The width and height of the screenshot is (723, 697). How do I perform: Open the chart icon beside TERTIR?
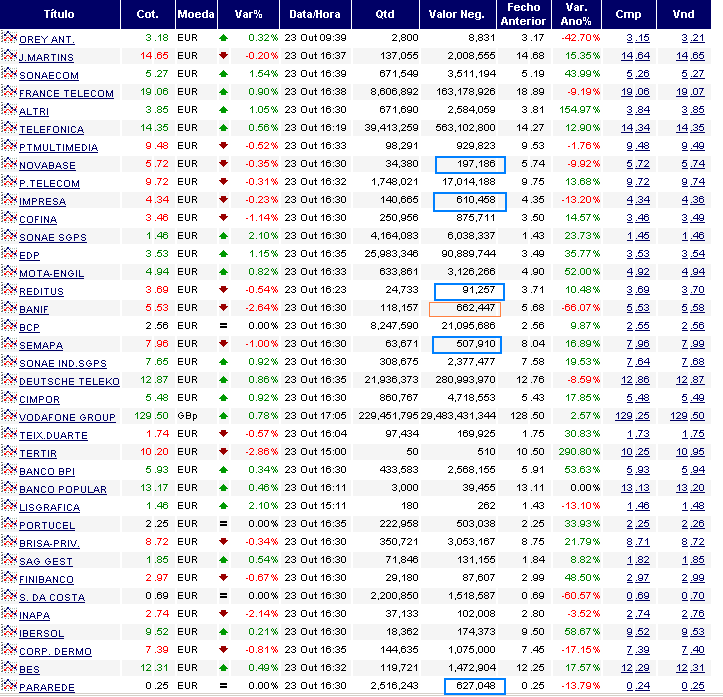pos(9,451)
